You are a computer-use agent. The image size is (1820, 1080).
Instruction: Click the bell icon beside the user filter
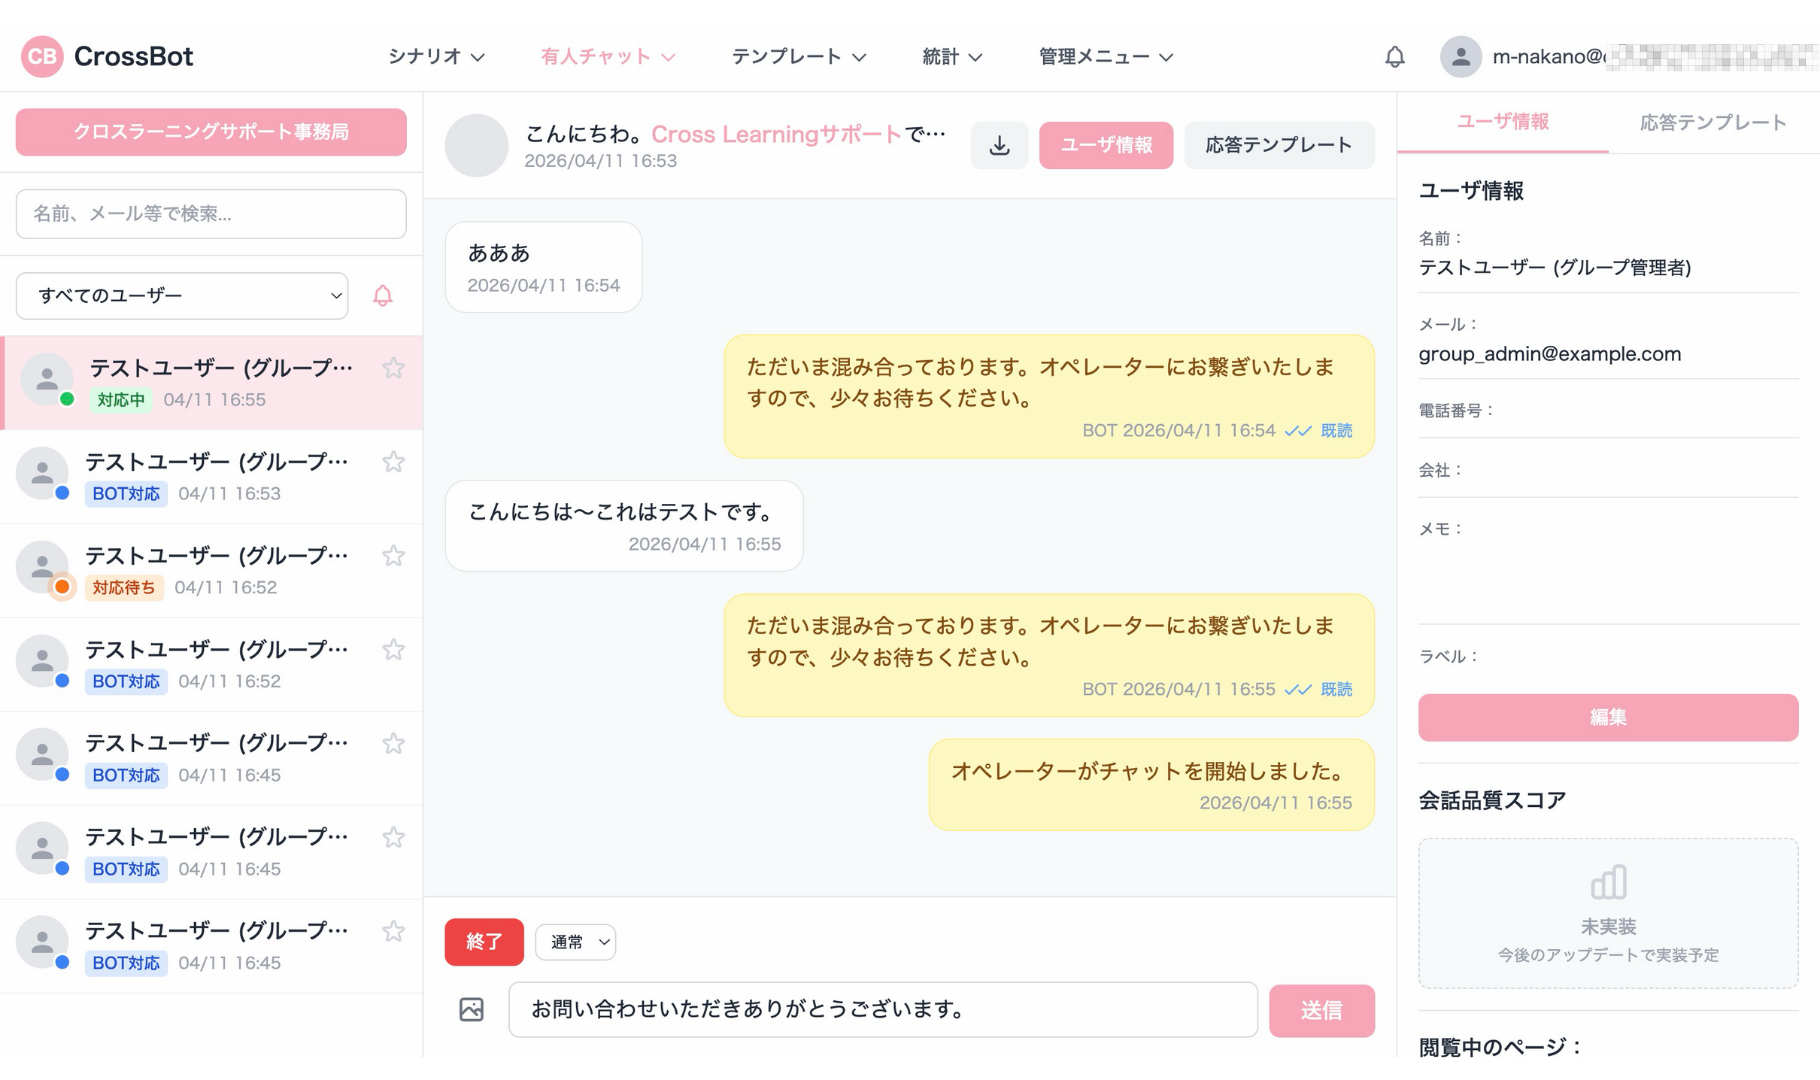[x=382, y=295]
